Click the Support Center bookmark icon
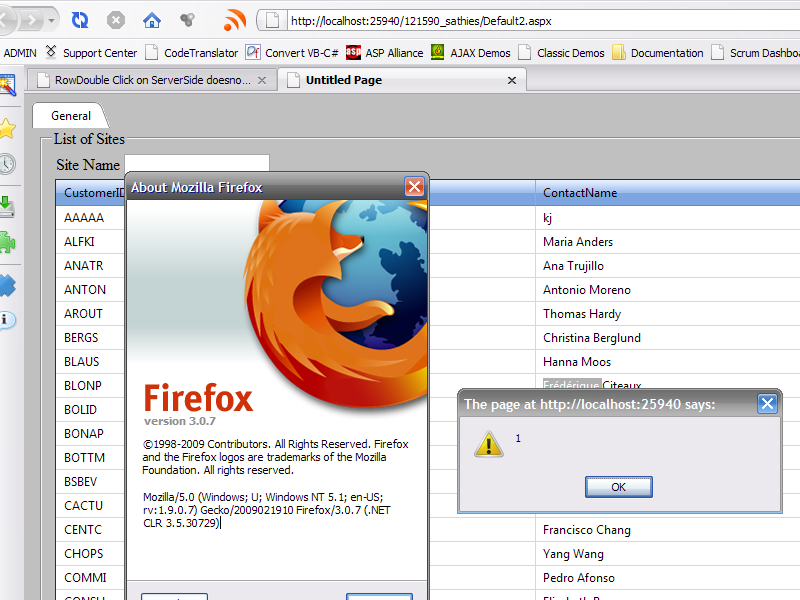The width and height of the screenshot is (800, 600). tap(51, 52)
